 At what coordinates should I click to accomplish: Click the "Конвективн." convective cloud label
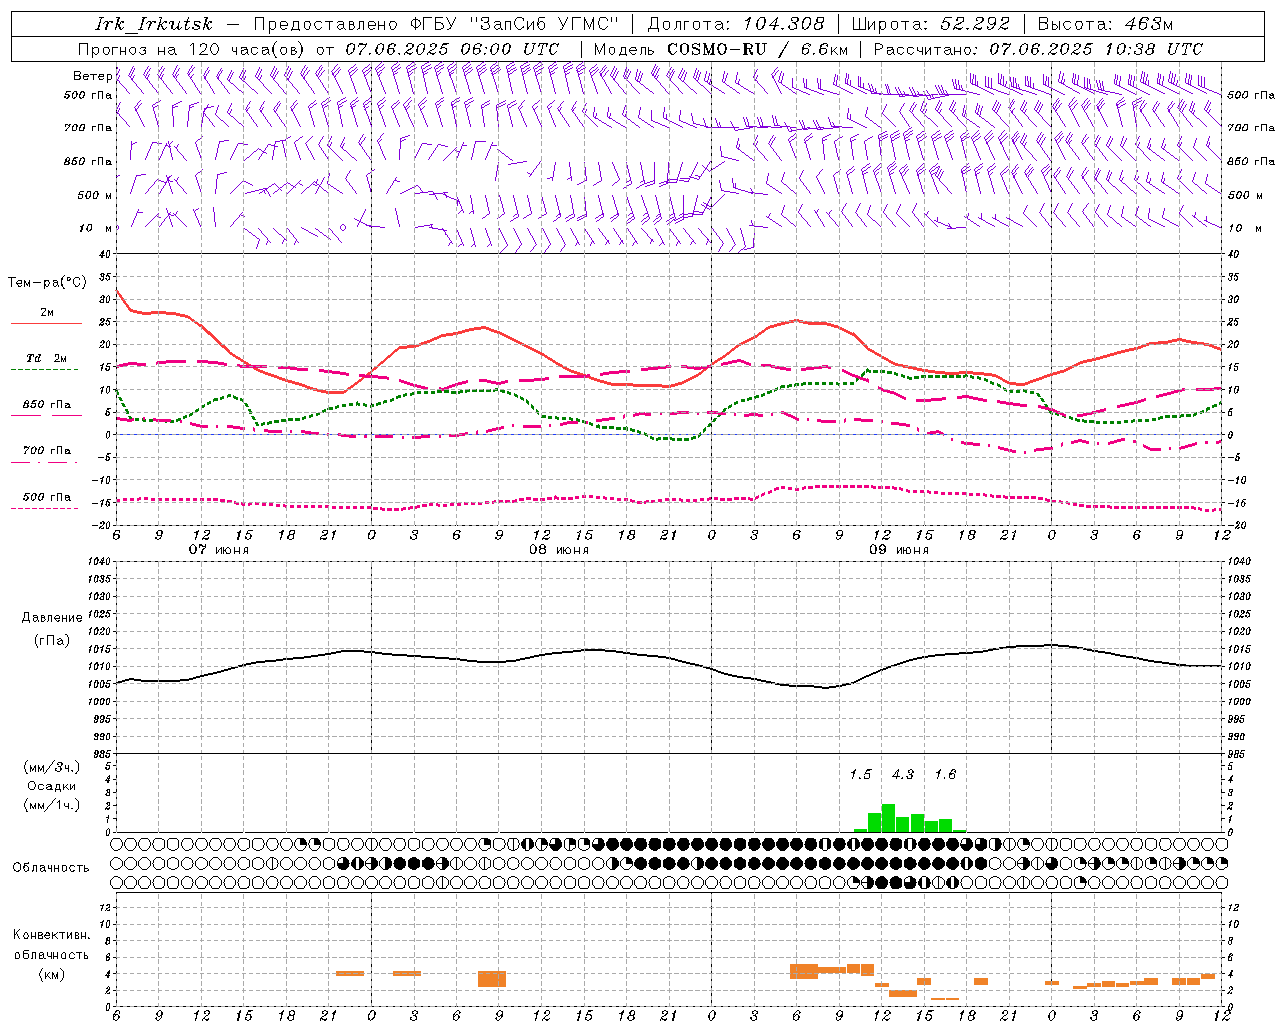pos(51,935)
